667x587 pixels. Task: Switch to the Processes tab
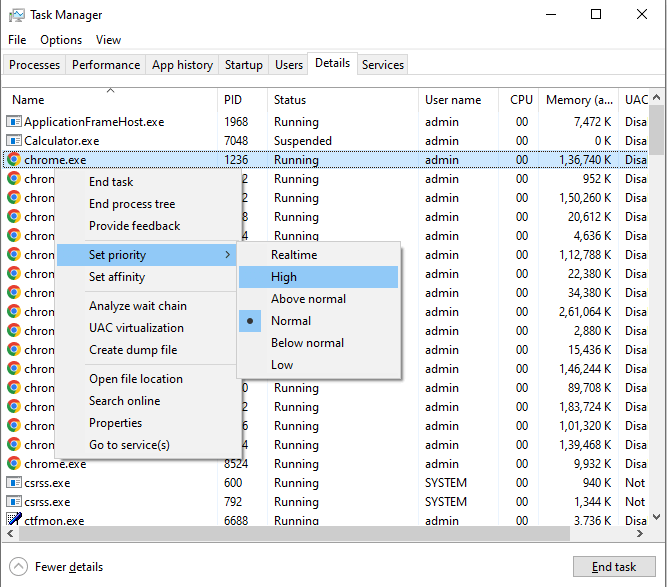(34, 65)
